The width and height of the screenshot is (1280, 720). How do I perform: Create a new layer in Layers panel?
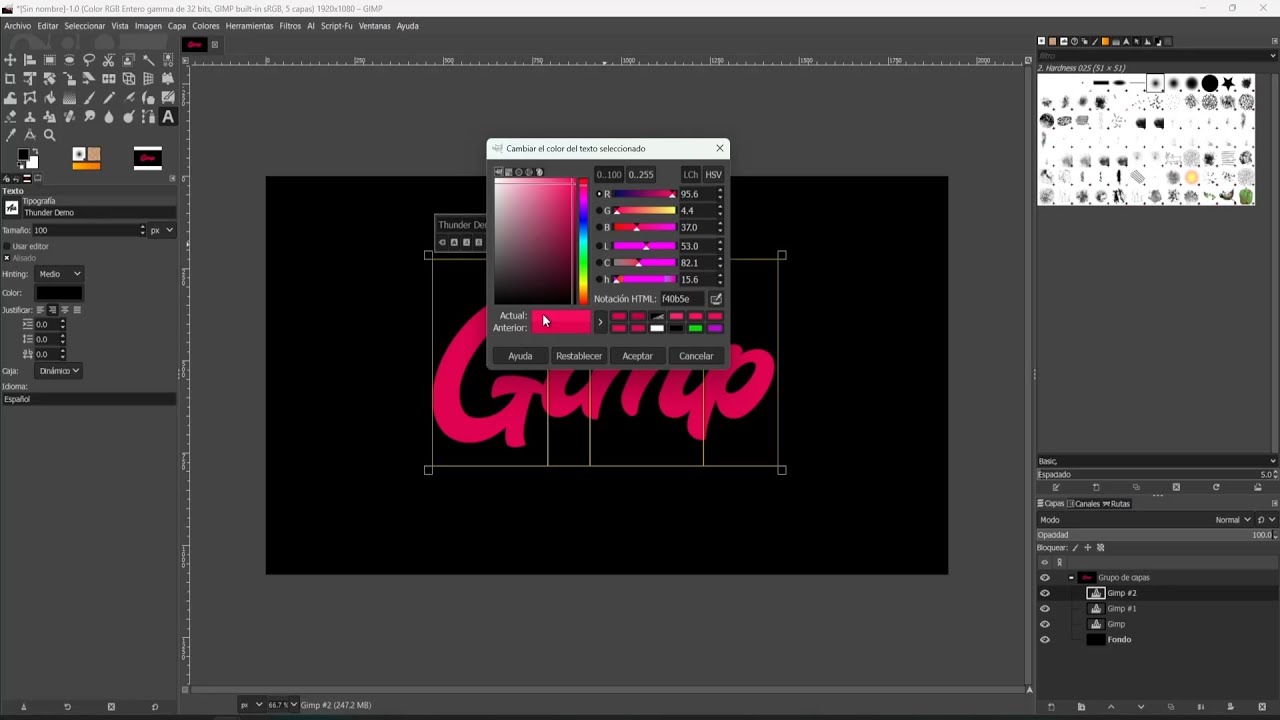tap(1051, 707)
